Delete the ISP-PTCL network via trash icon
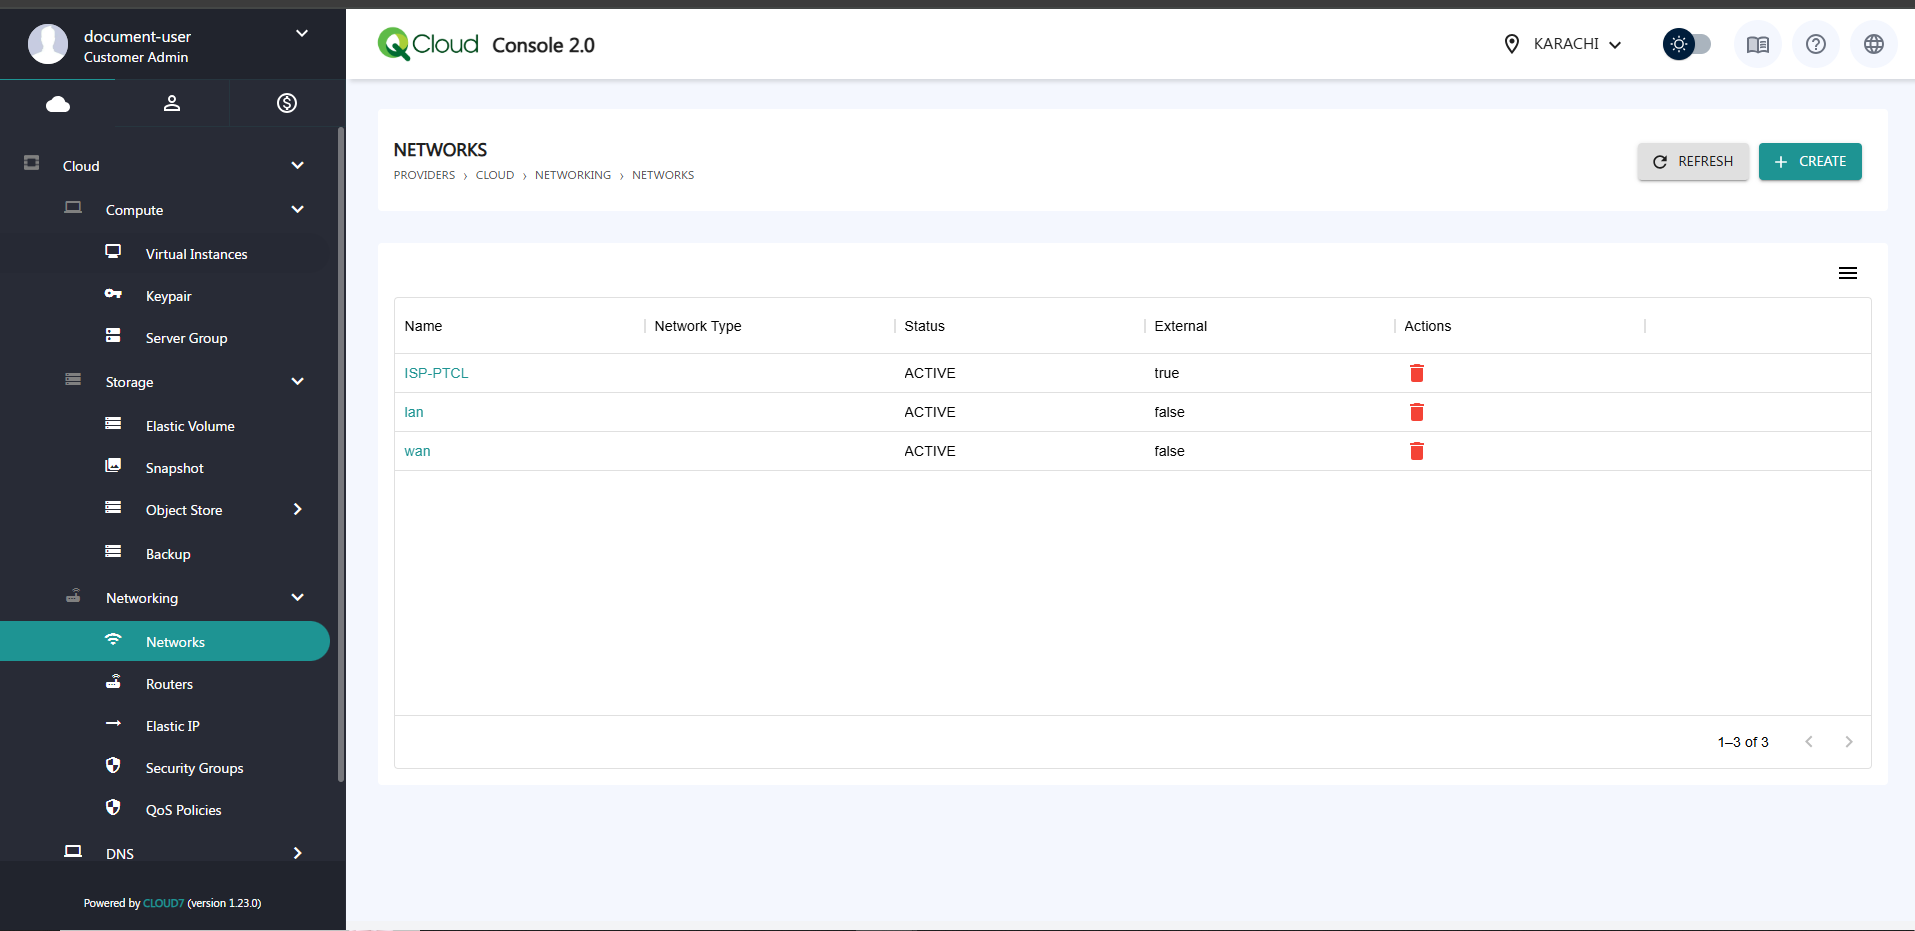Viewport: 1915px width, 931px height. [x=1416, y=373]
